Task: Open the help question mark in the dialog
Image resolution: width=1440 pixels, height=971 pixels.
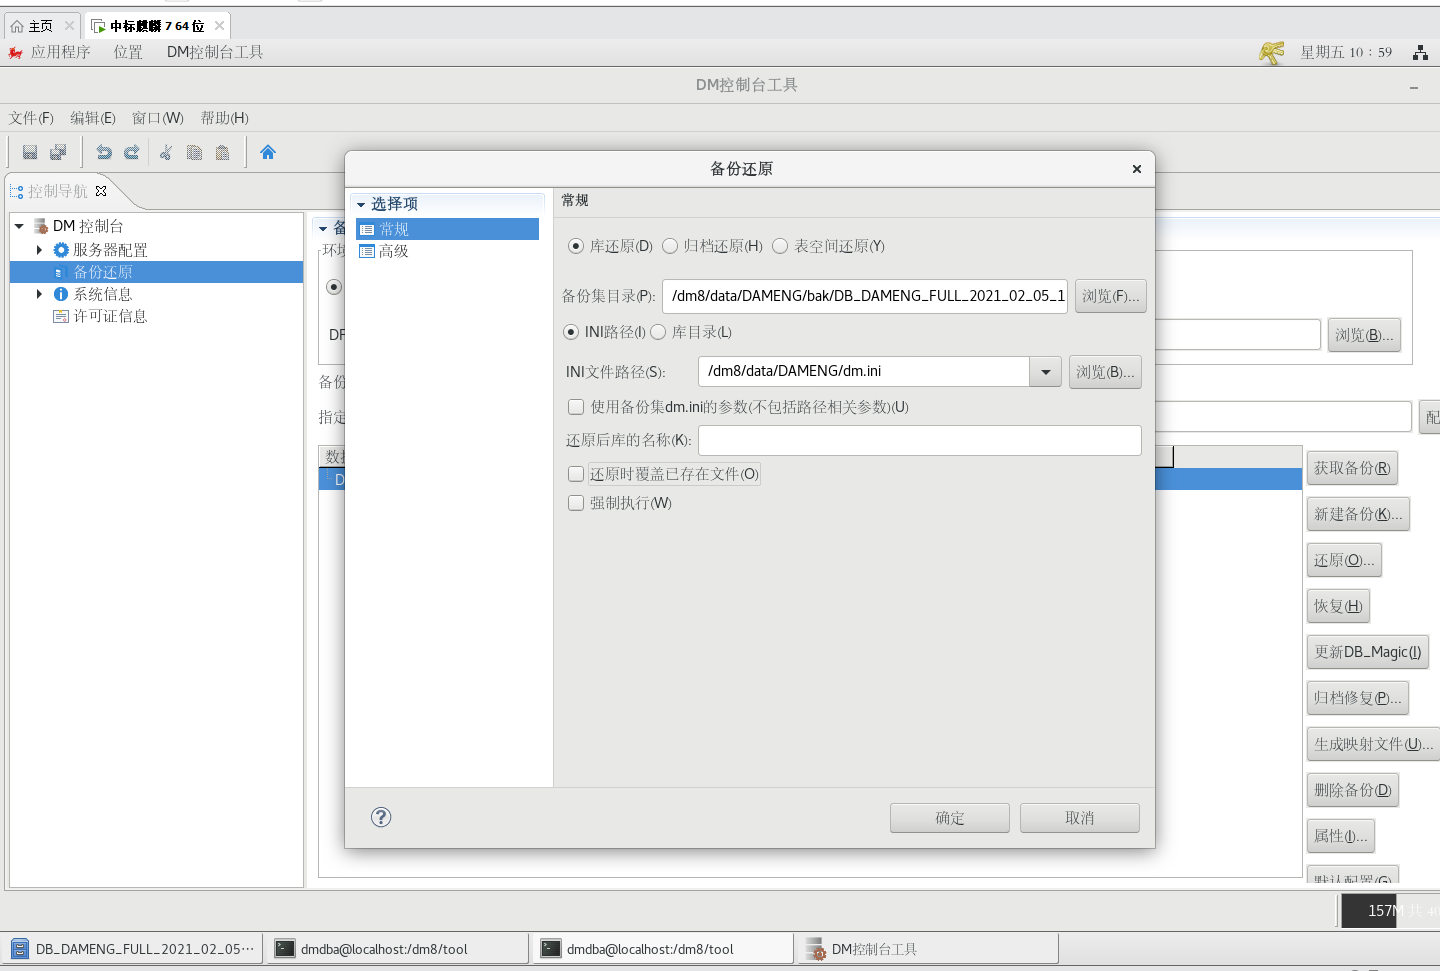Action: pyautogui.click(x=381, y=817)
